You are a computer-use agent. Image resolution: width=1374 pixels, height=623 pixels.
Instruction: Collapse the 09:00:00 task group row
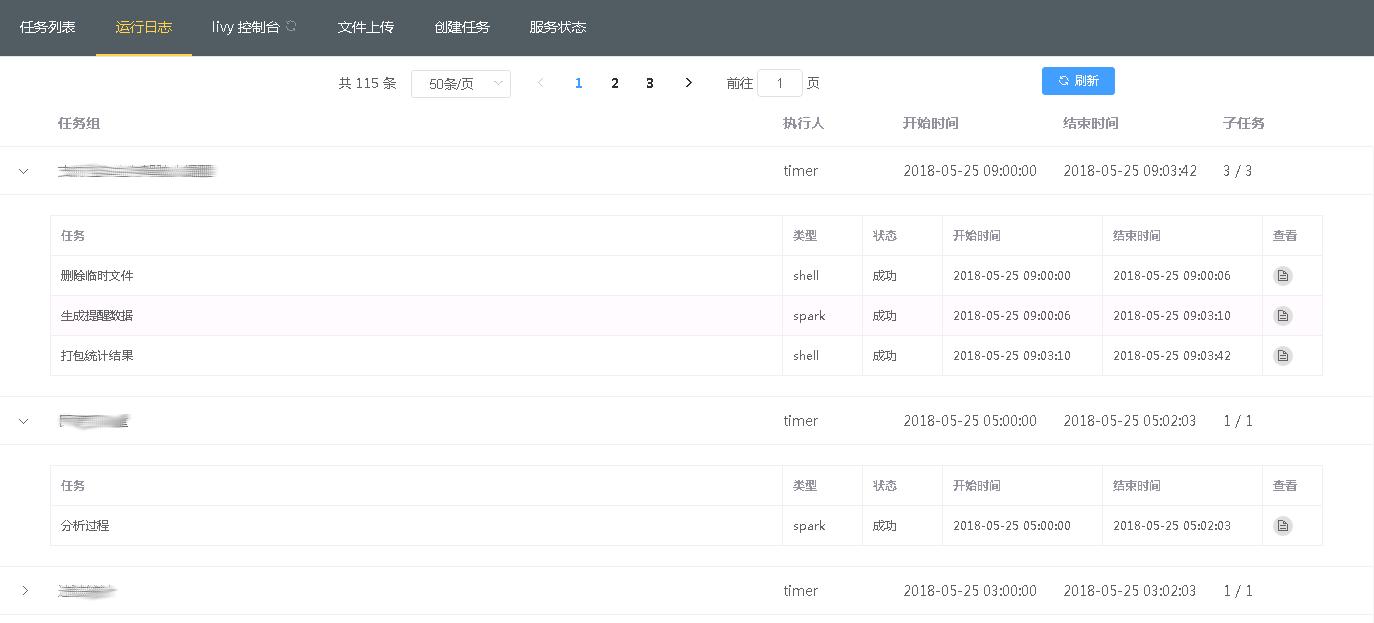pyautogui.click(x=24, y=171)
